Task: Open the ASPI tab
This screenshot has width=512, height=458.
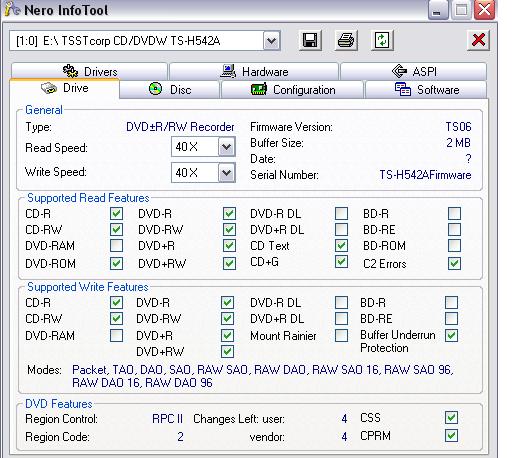Action: (413, 71)
